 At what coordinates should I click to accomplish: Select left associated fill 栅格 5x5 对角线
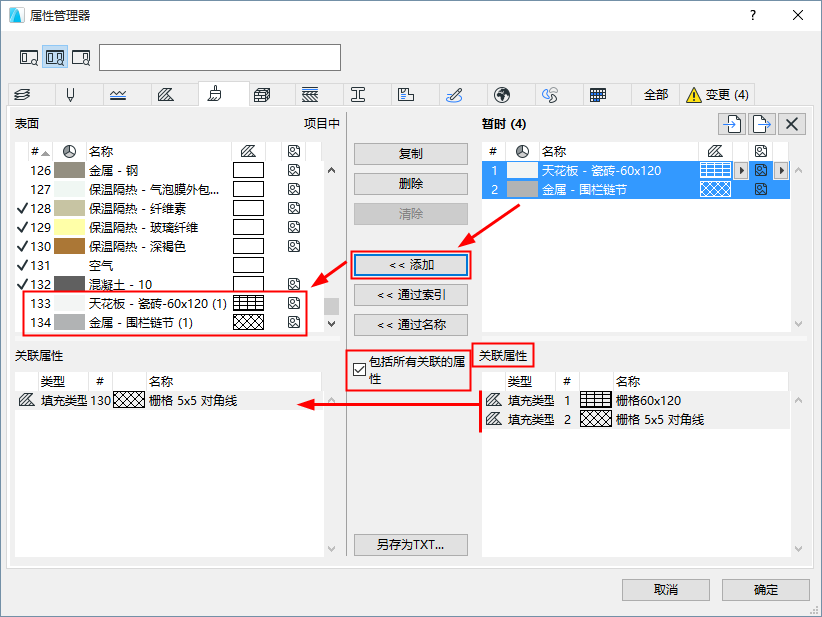pos(169,400)
